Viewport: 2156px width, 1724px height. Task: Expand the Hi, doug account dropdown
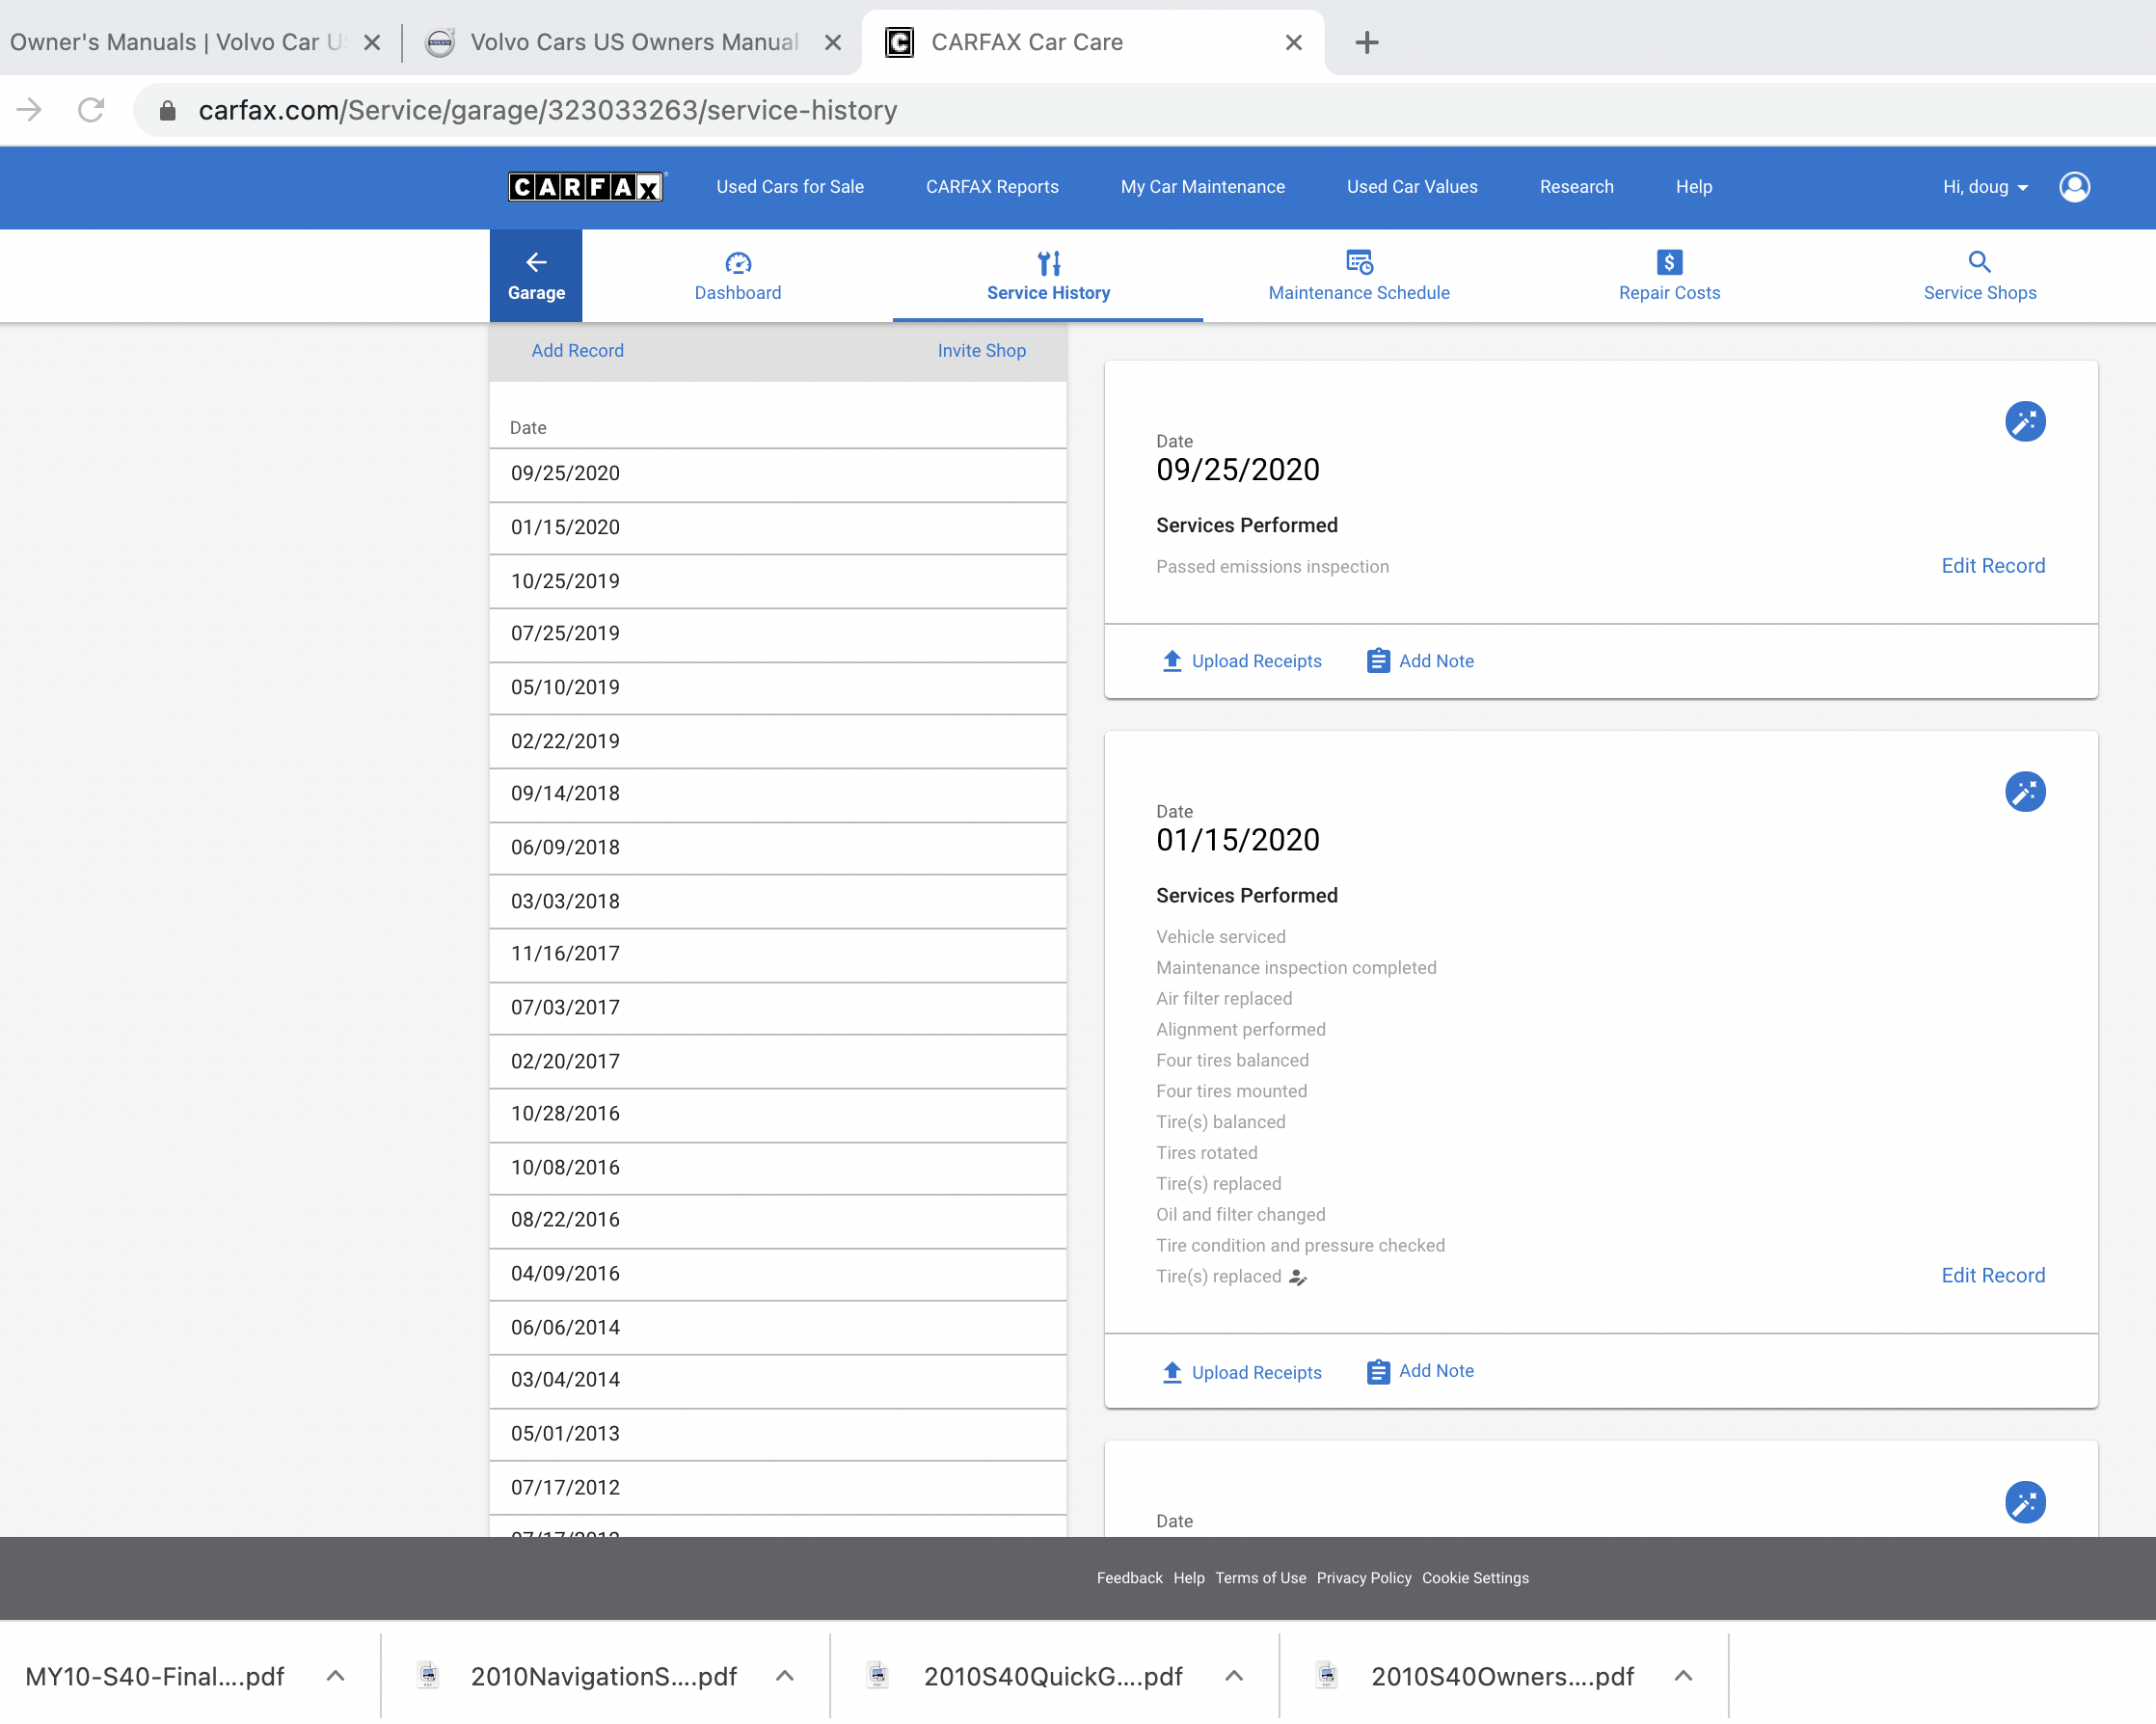(x=1985, y=187)
